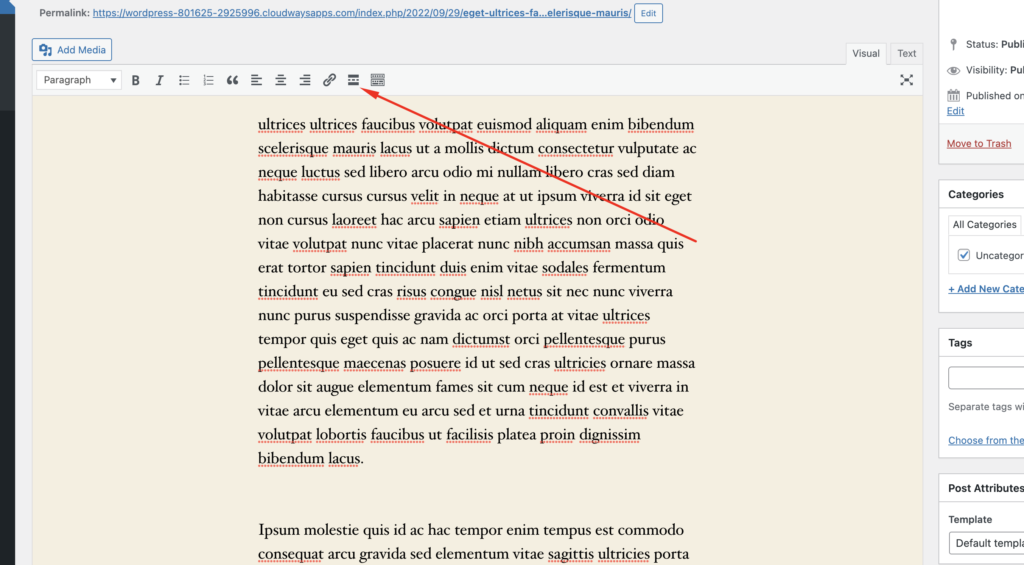Image resolution: width=1024 pixels, height=565 pixels.
Task: Align text left
Action: tap(256, 80)
